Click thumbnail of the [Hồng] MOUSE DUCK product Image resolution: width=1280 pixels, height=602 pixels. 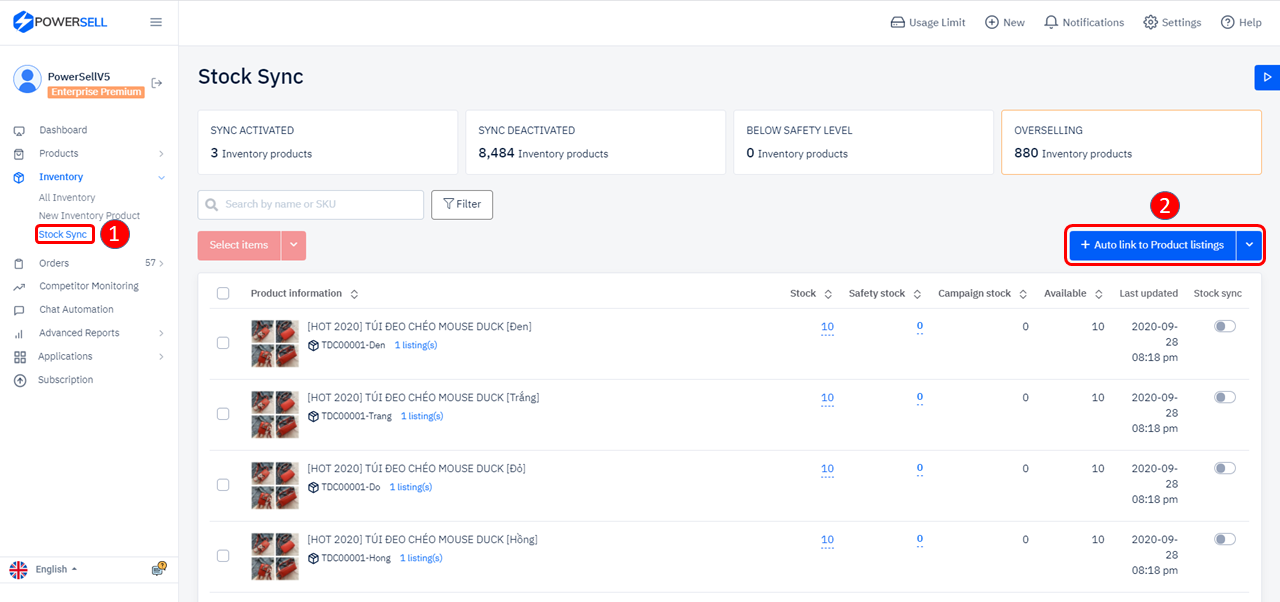[x=275, y=557]
